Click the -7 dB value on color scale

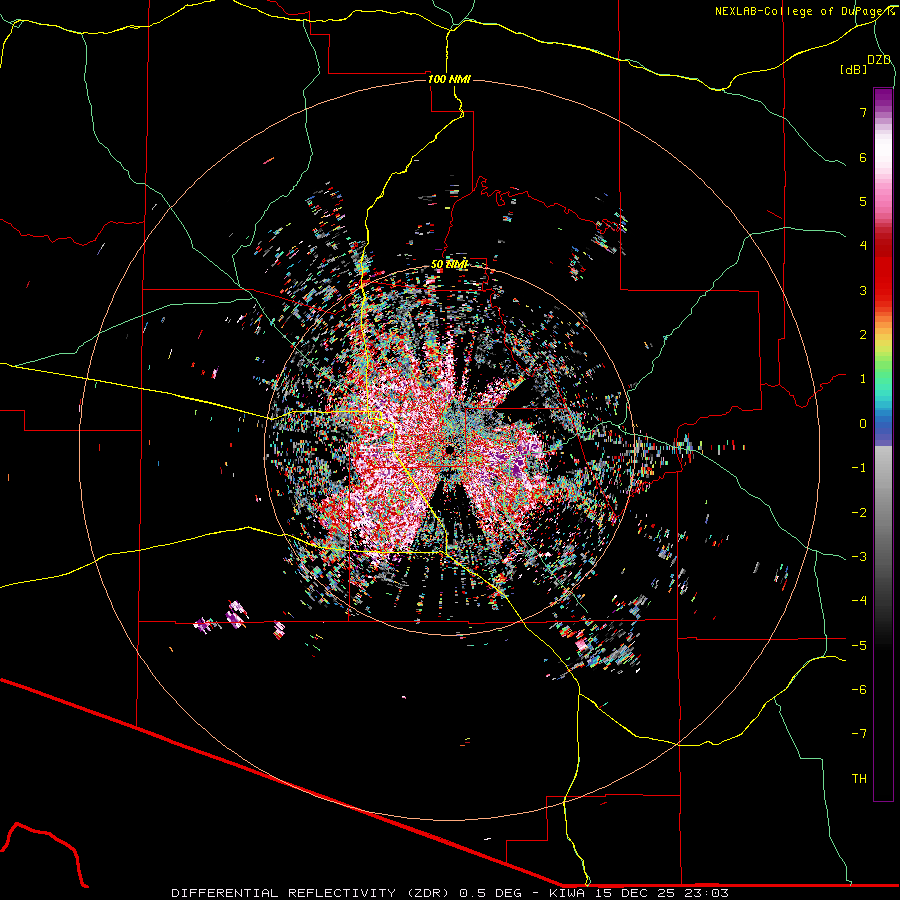pyautogui.click(x=859, y=734)
